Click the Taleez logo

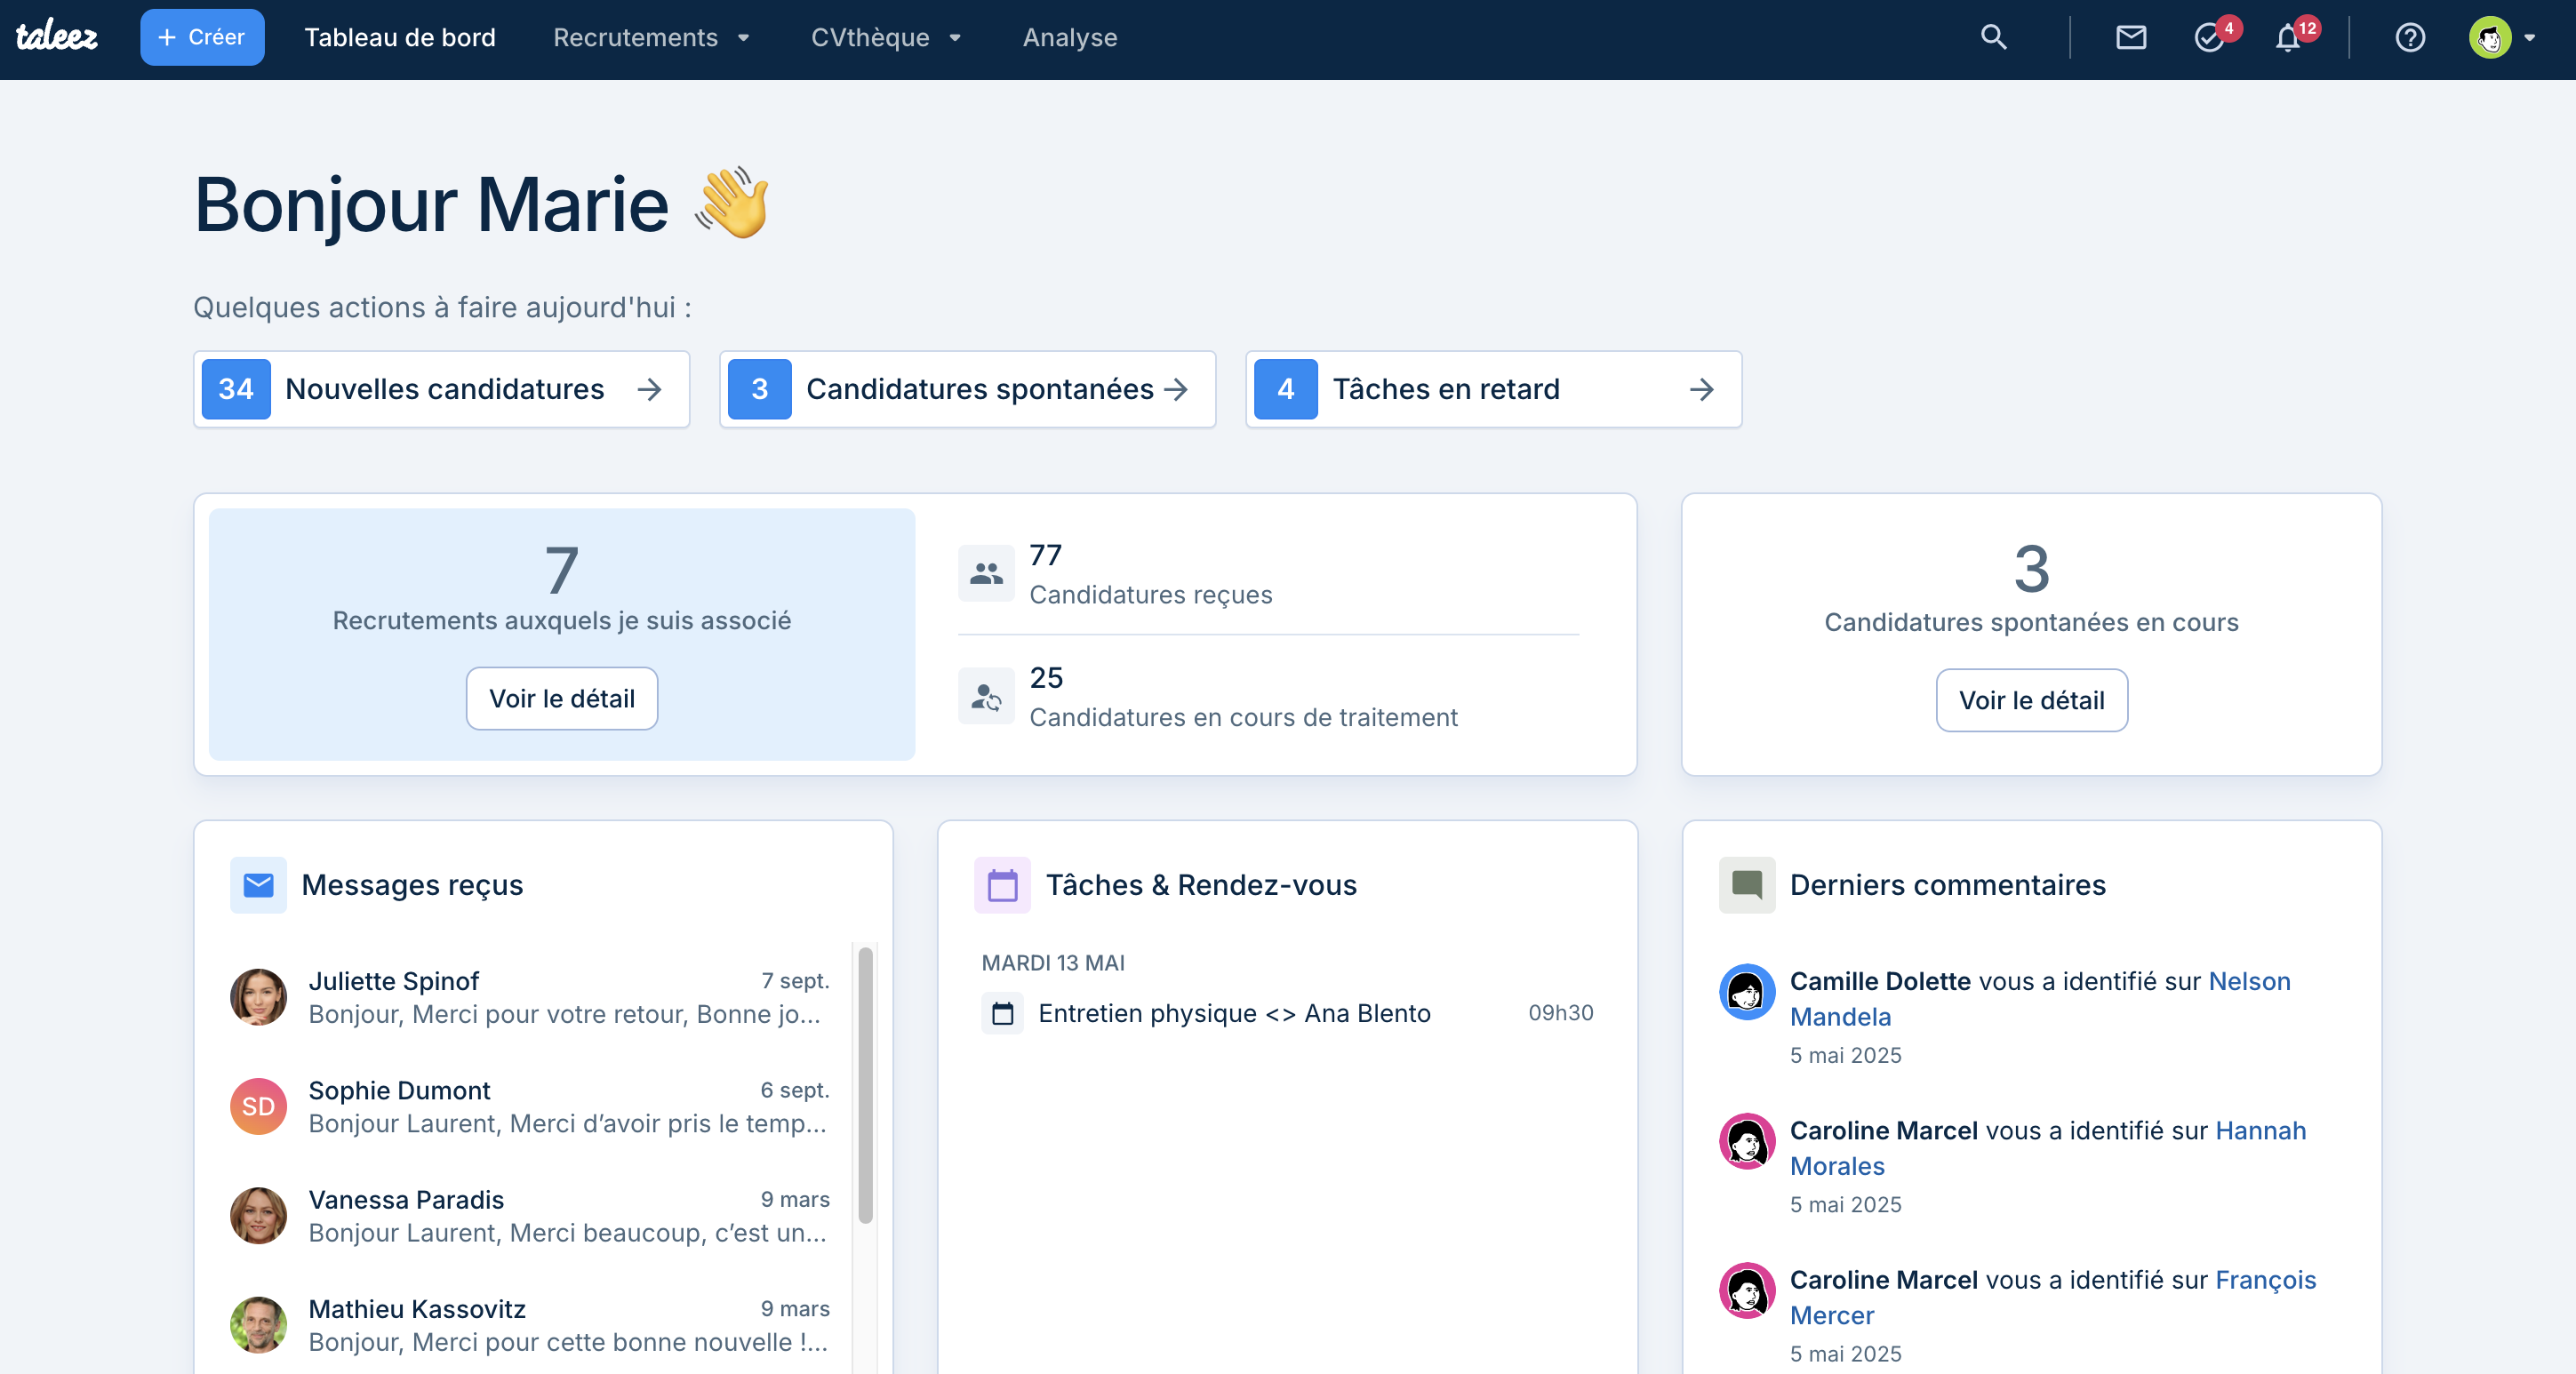(x=57, y=36)
